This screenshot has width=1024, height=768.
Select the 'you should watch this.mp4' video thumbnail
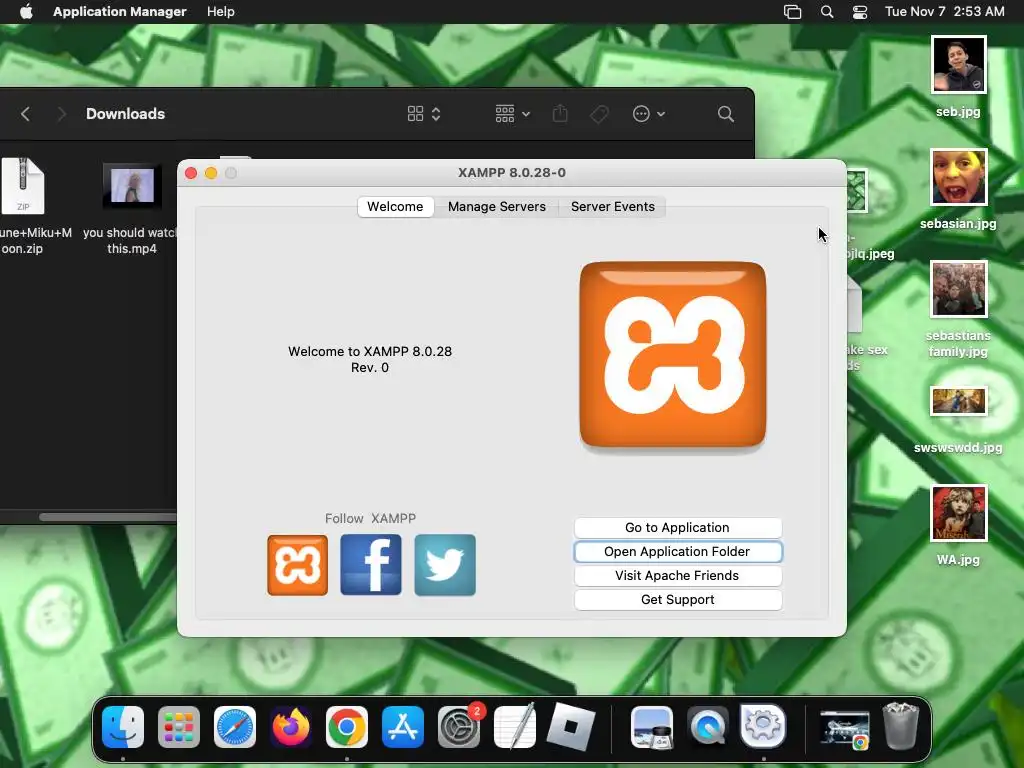(132, 185)
